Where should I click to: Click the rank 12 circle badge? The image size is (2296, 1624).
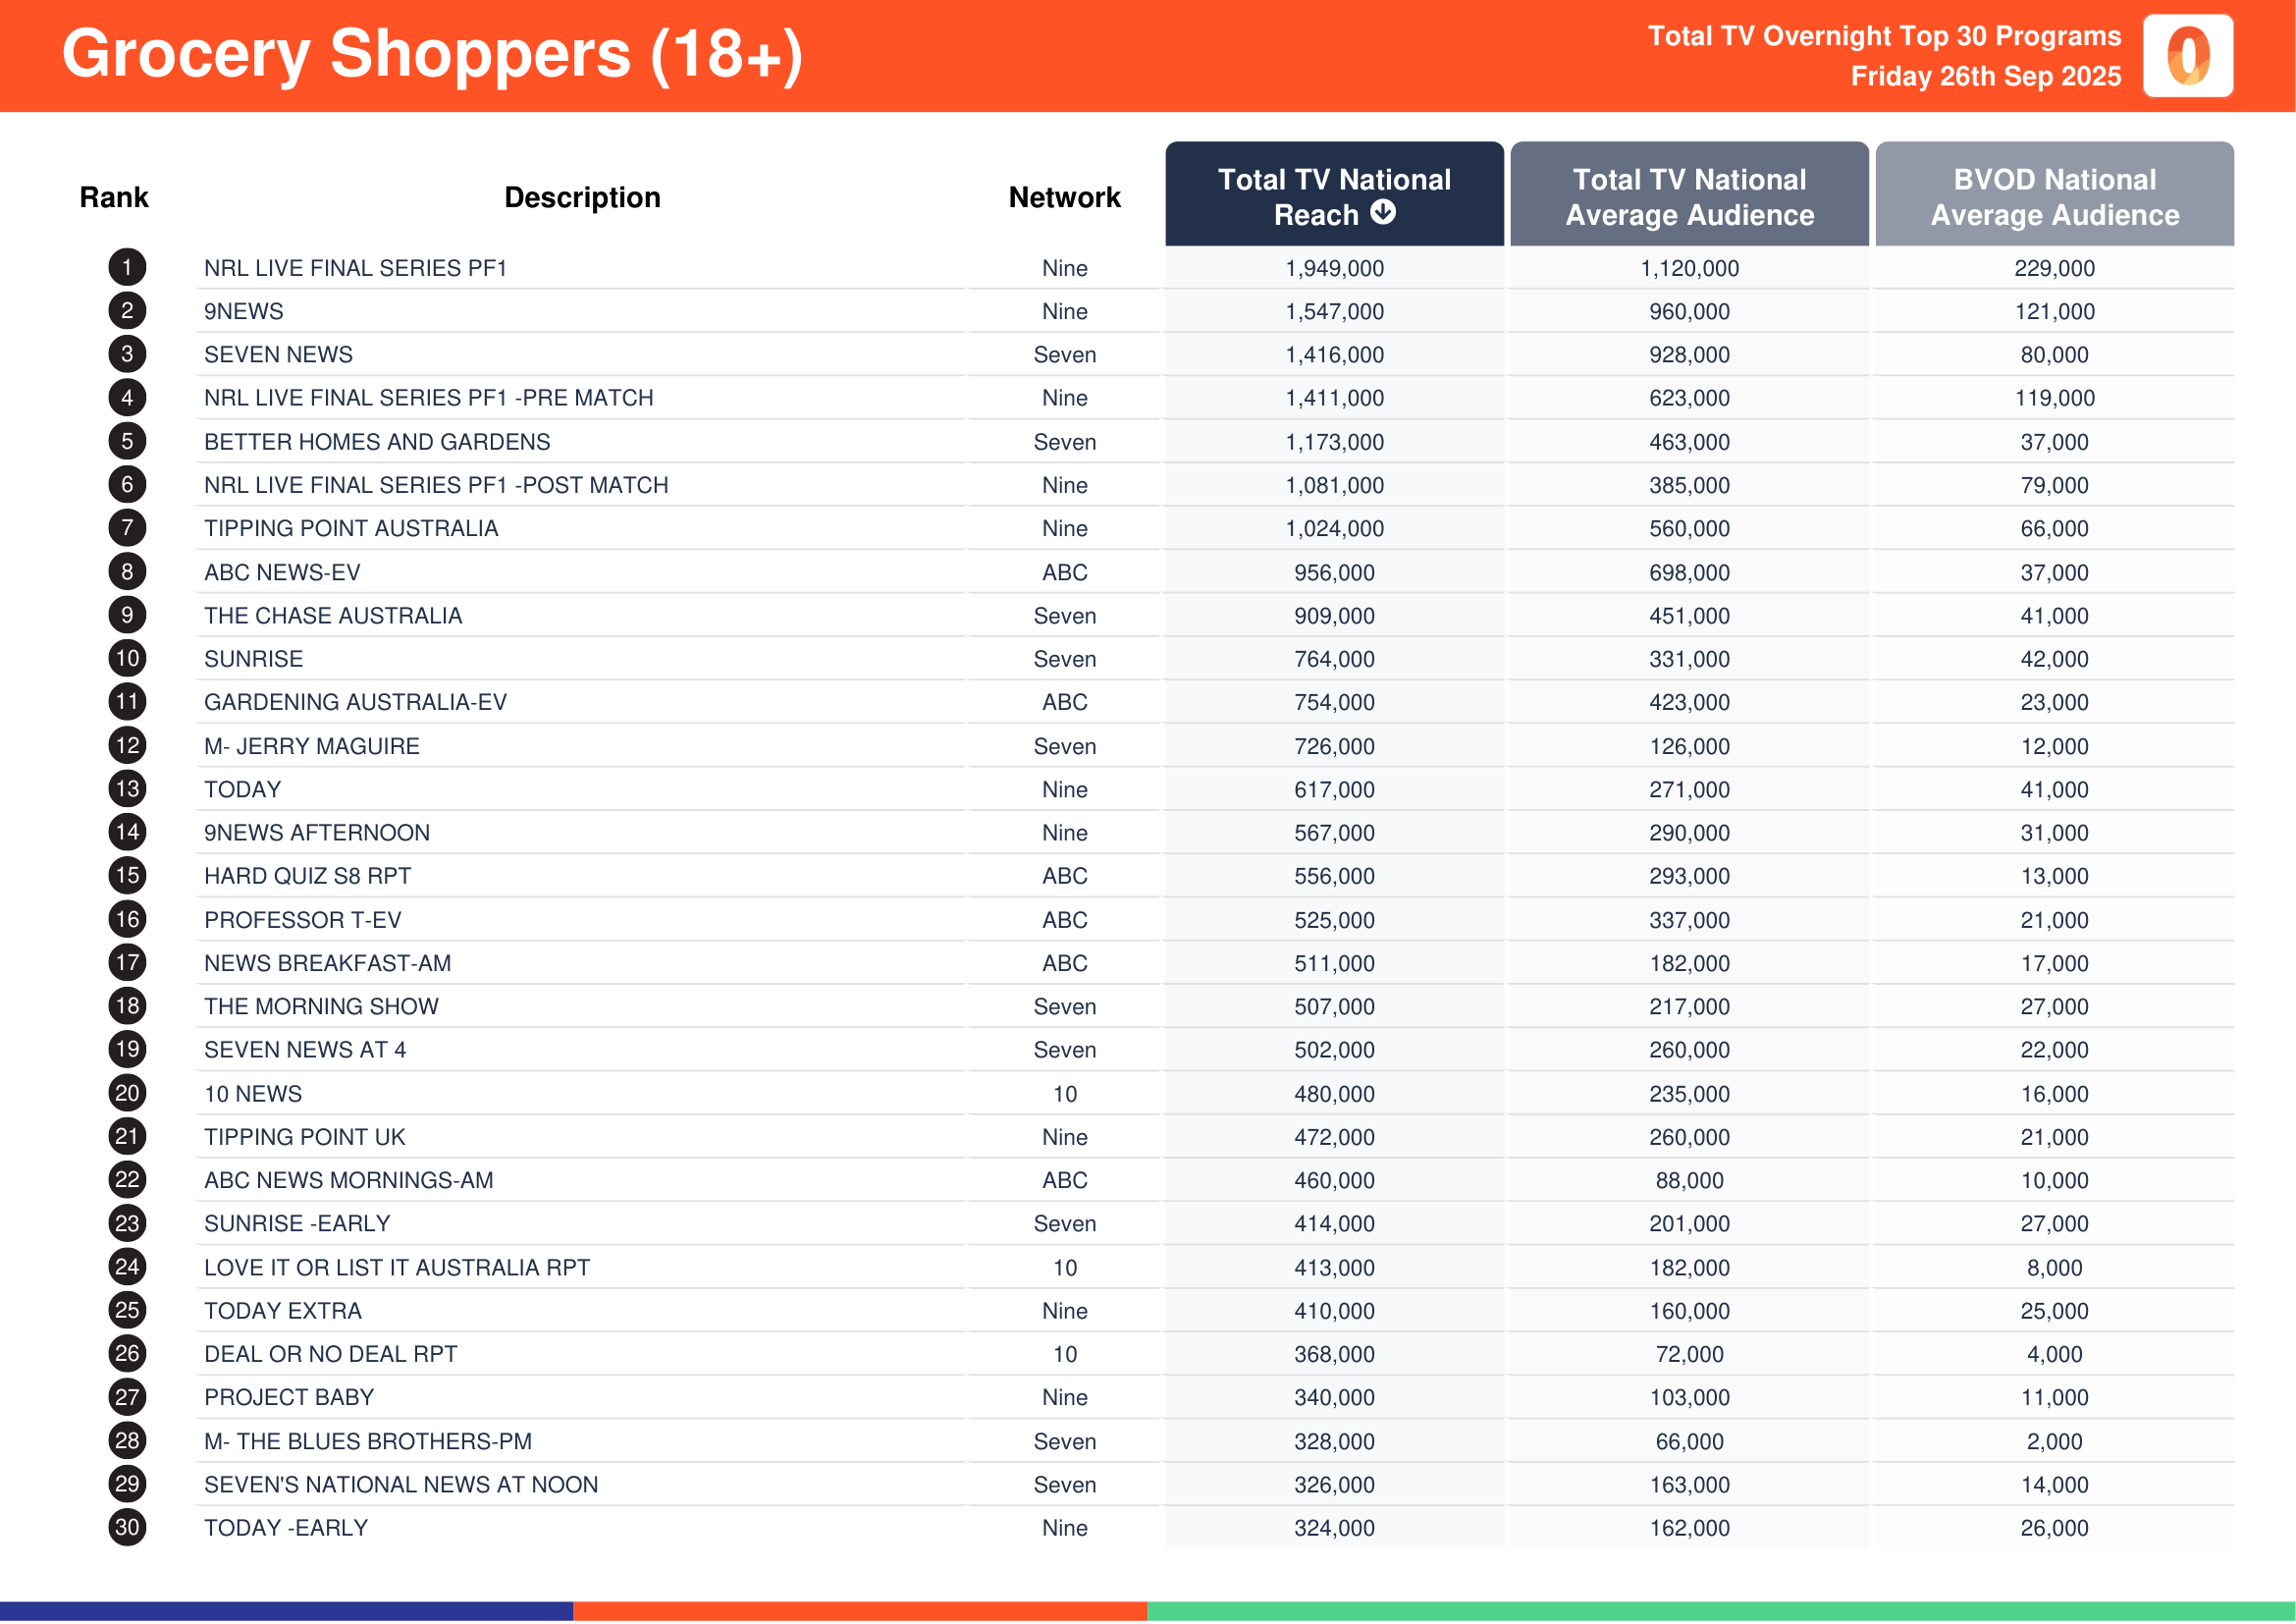click(x=127, y=745)
